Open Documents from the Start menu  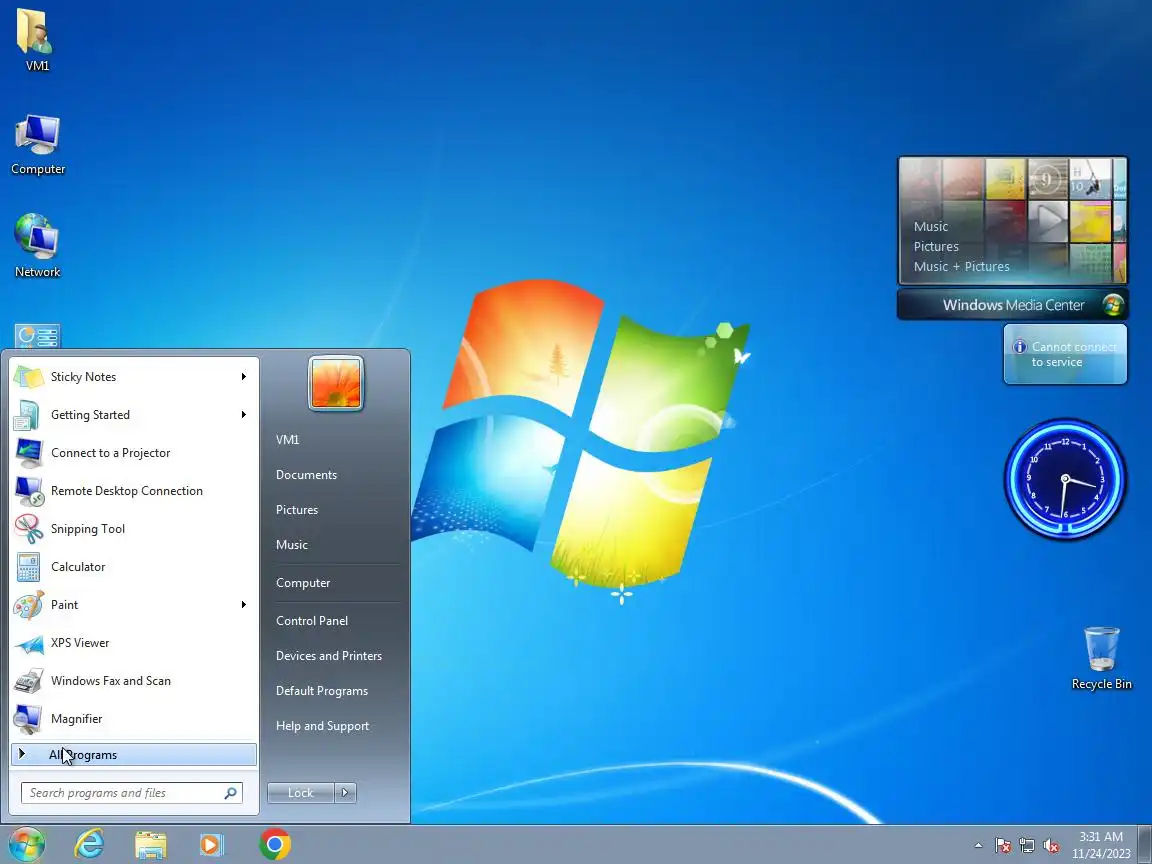click(x=306, y=475)
